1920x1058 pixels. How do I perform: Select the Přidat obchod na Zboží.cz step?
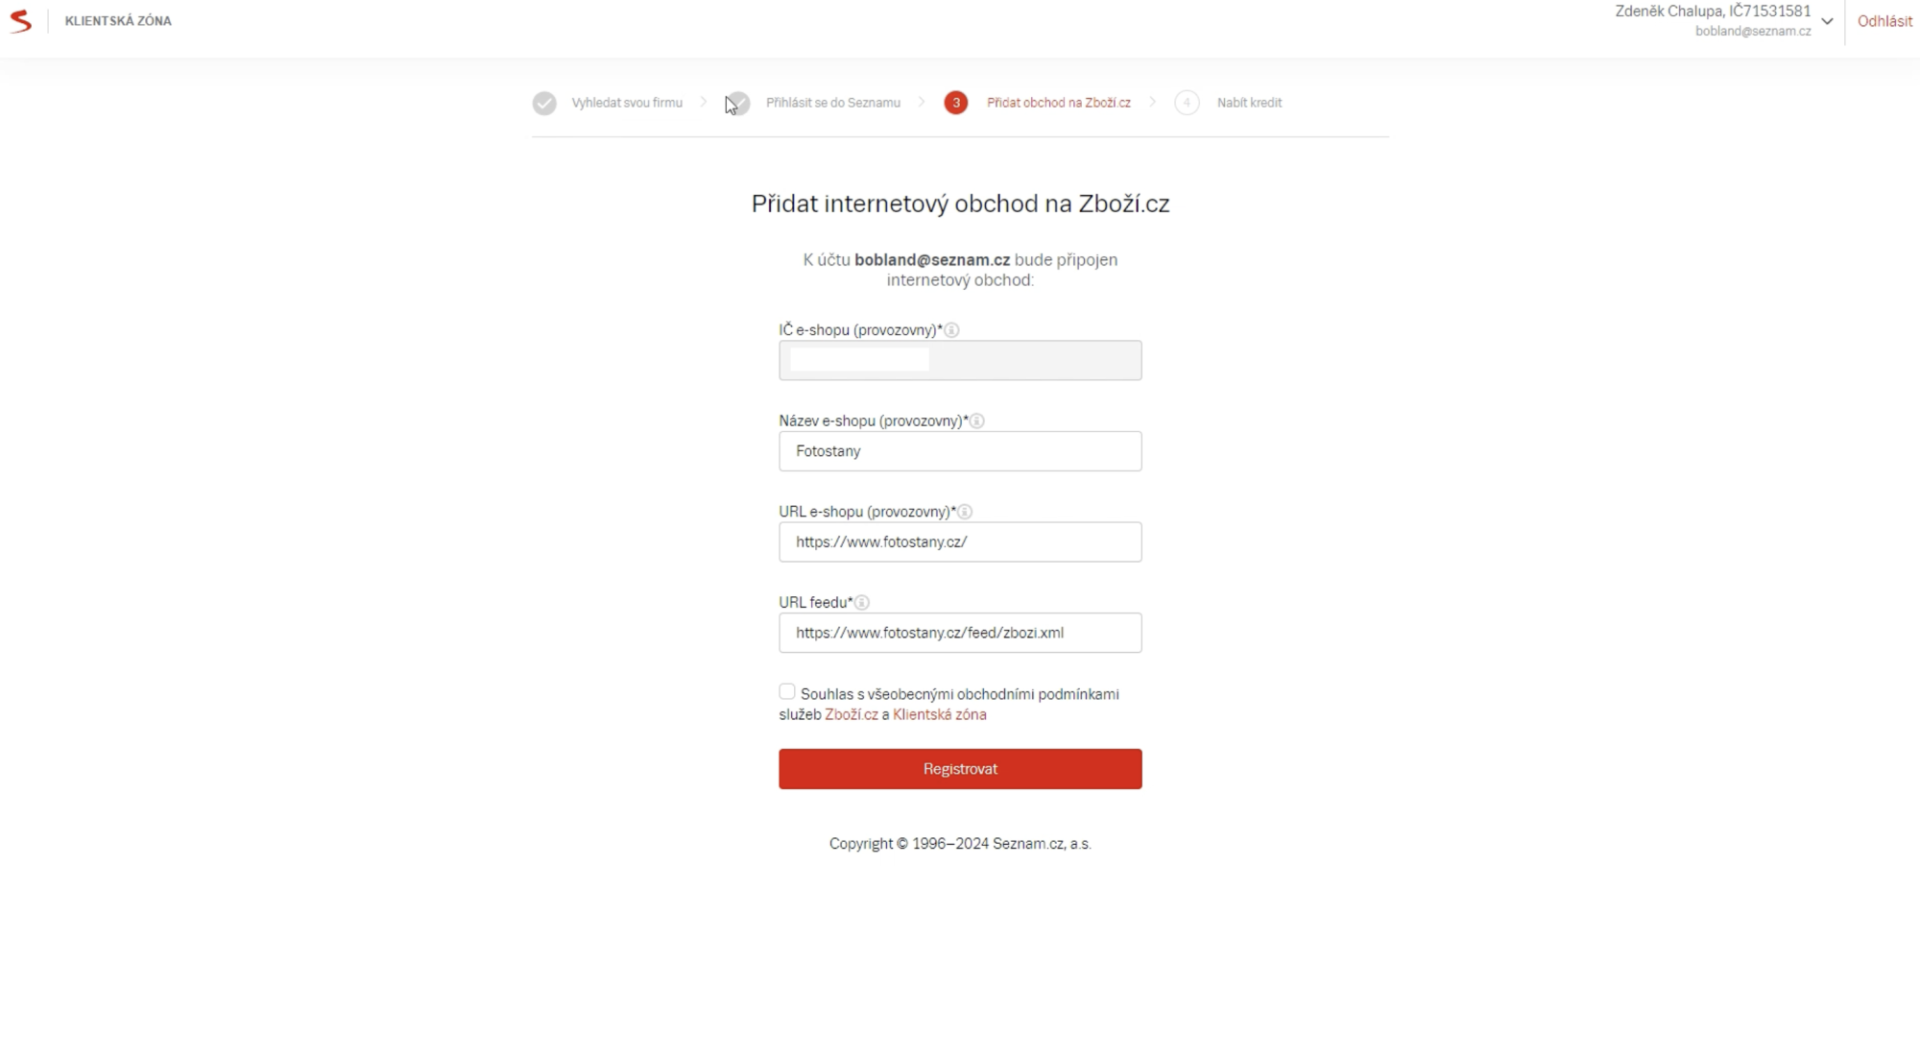[x=1059, y=103]
